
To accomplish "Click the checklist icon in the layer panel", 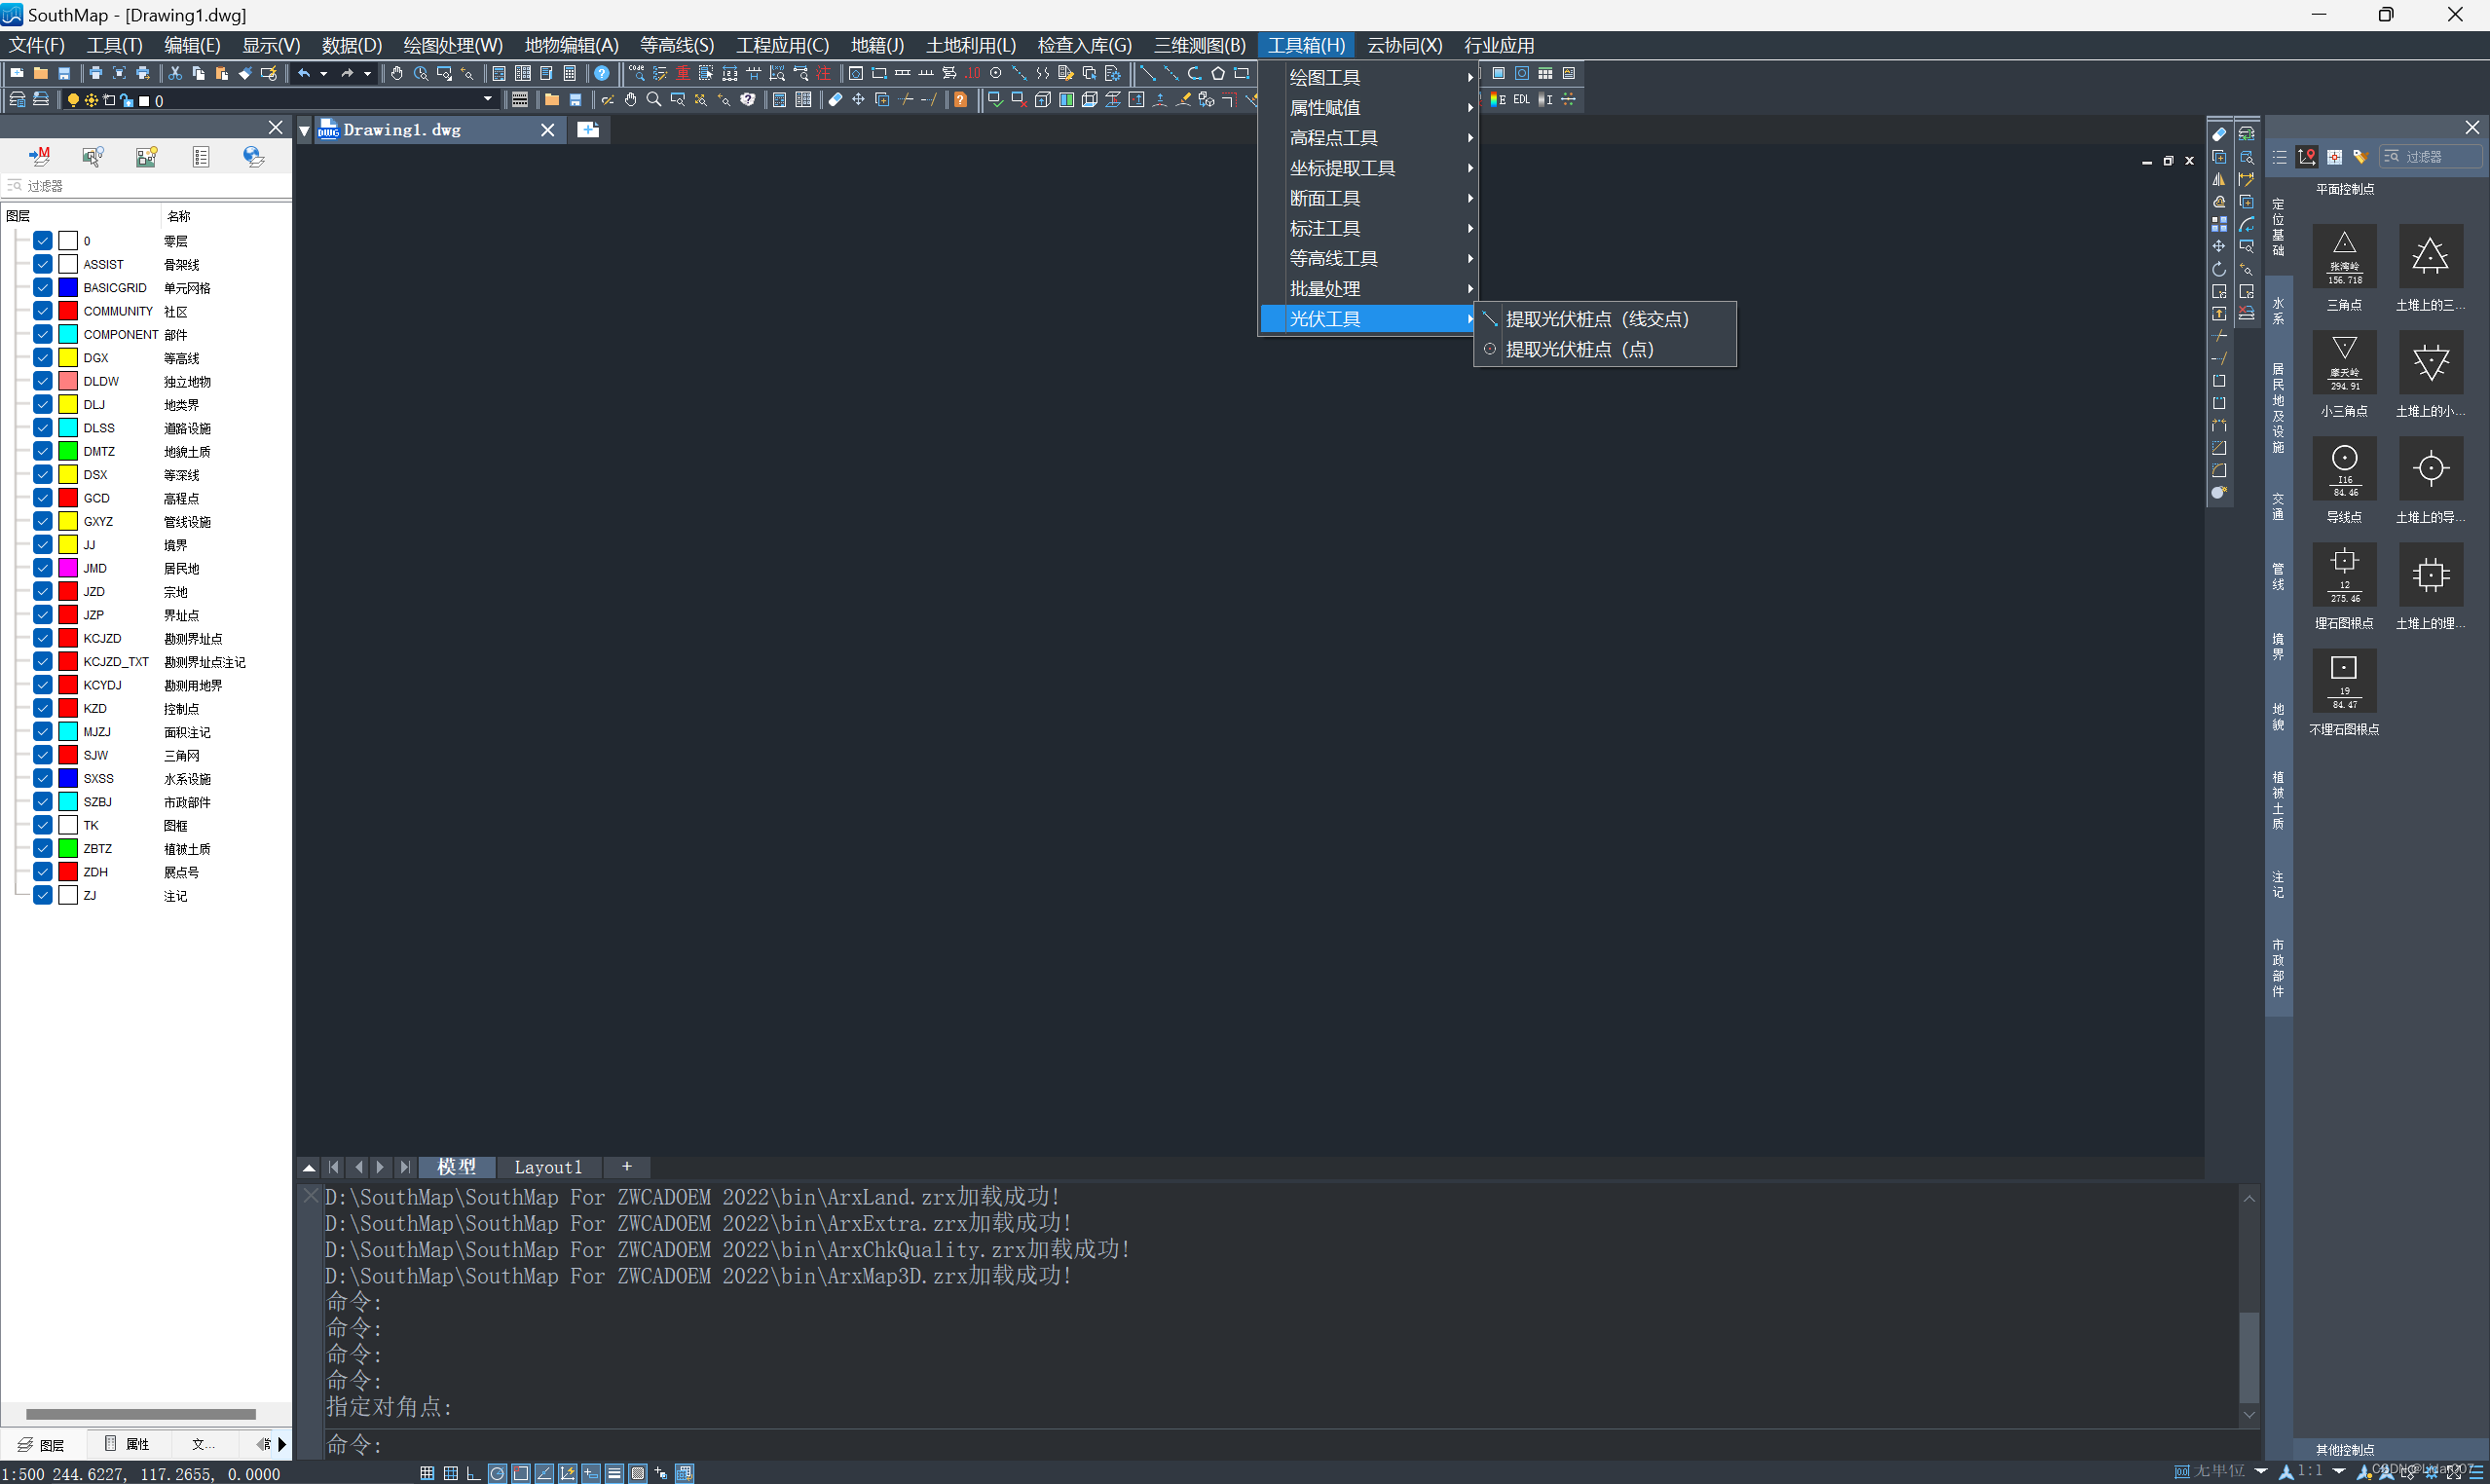I will tap(201, 156).
